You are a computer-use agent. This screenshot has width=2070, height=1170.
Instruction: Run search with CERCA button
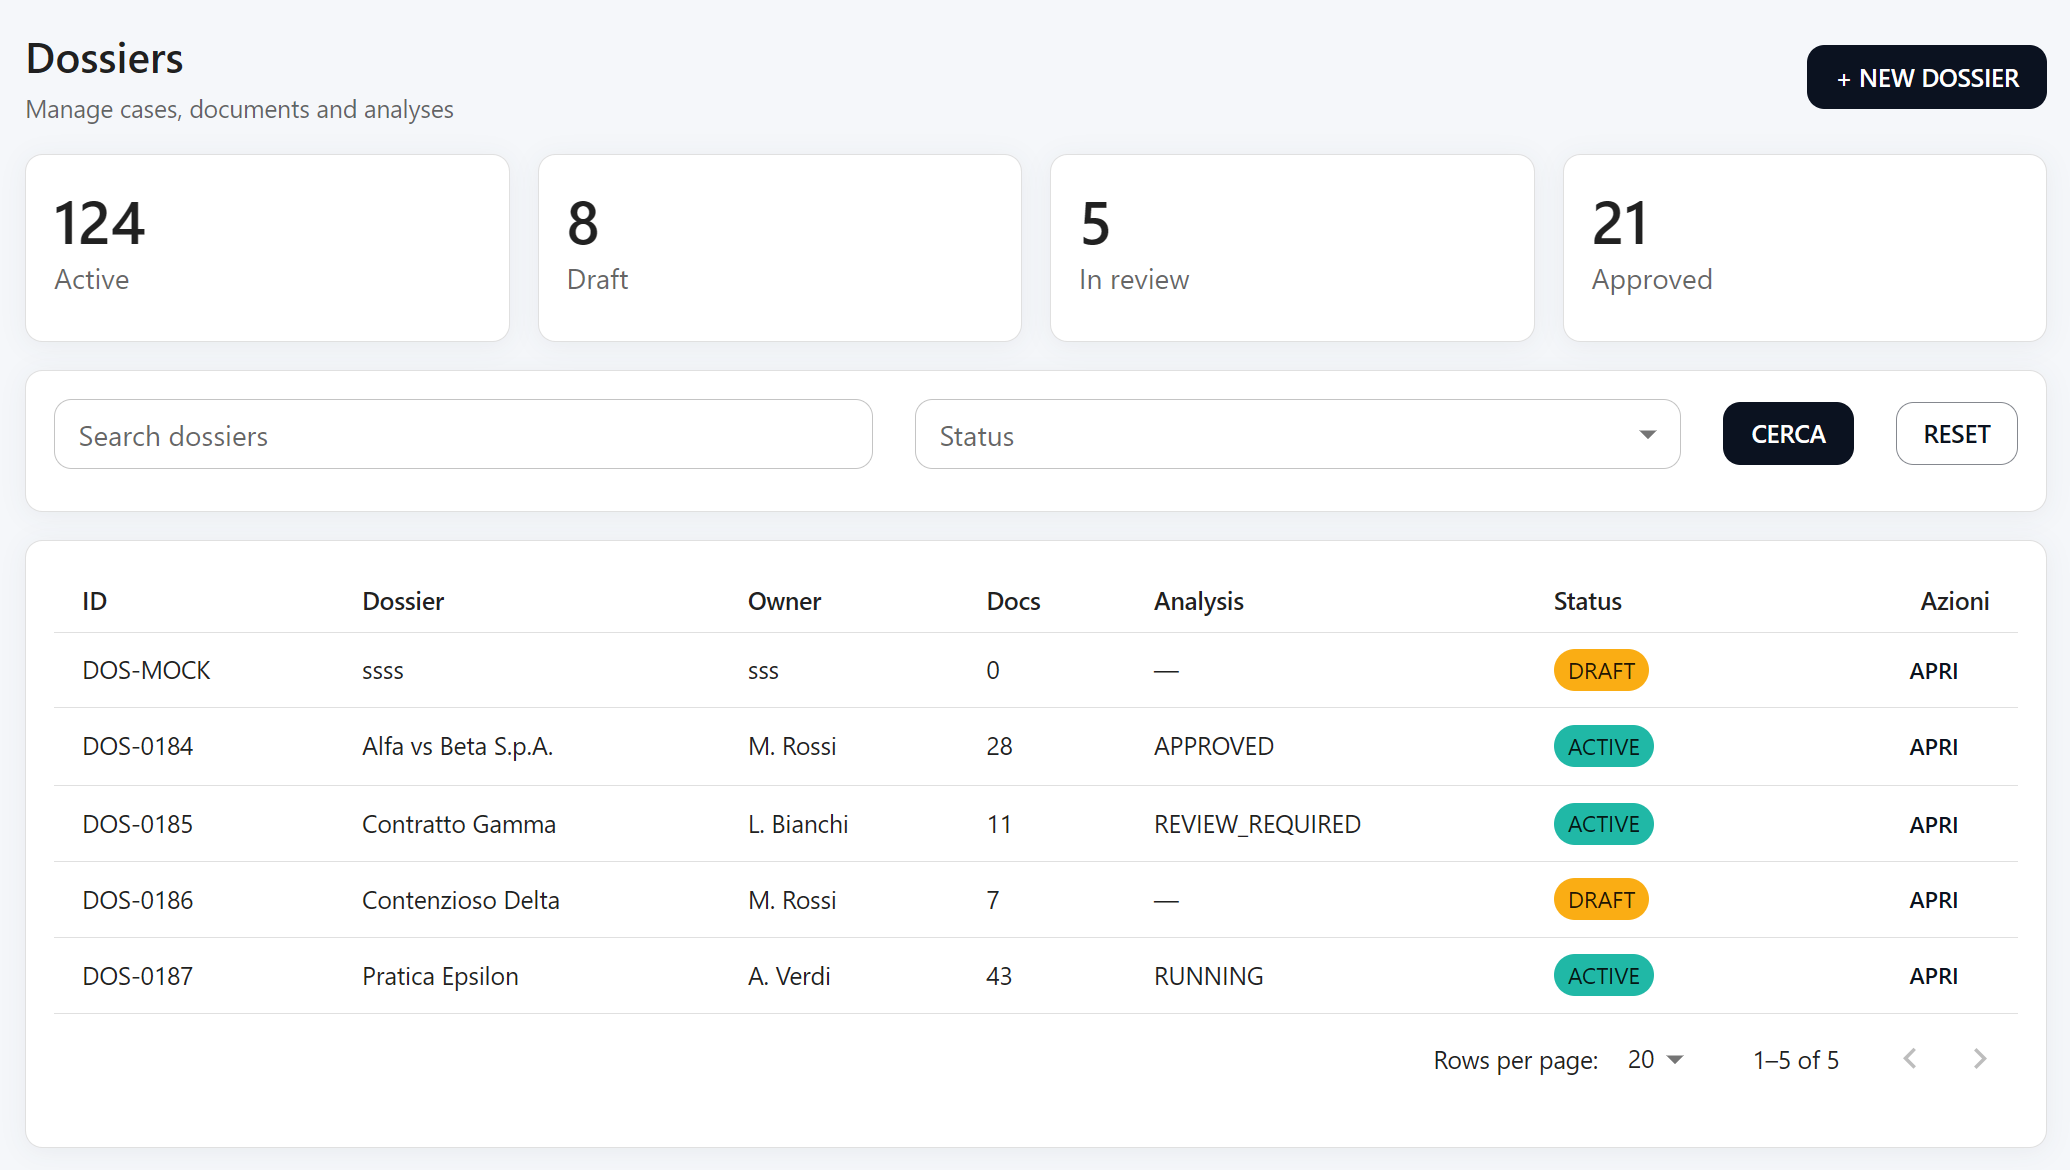[1788, 434]
